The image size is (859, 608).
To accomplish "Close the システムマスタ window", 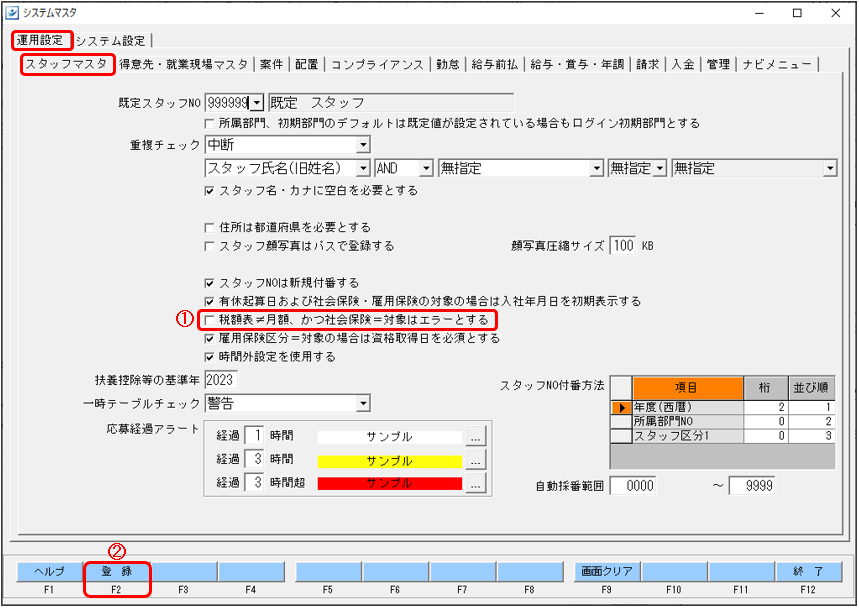I will 835,13.
